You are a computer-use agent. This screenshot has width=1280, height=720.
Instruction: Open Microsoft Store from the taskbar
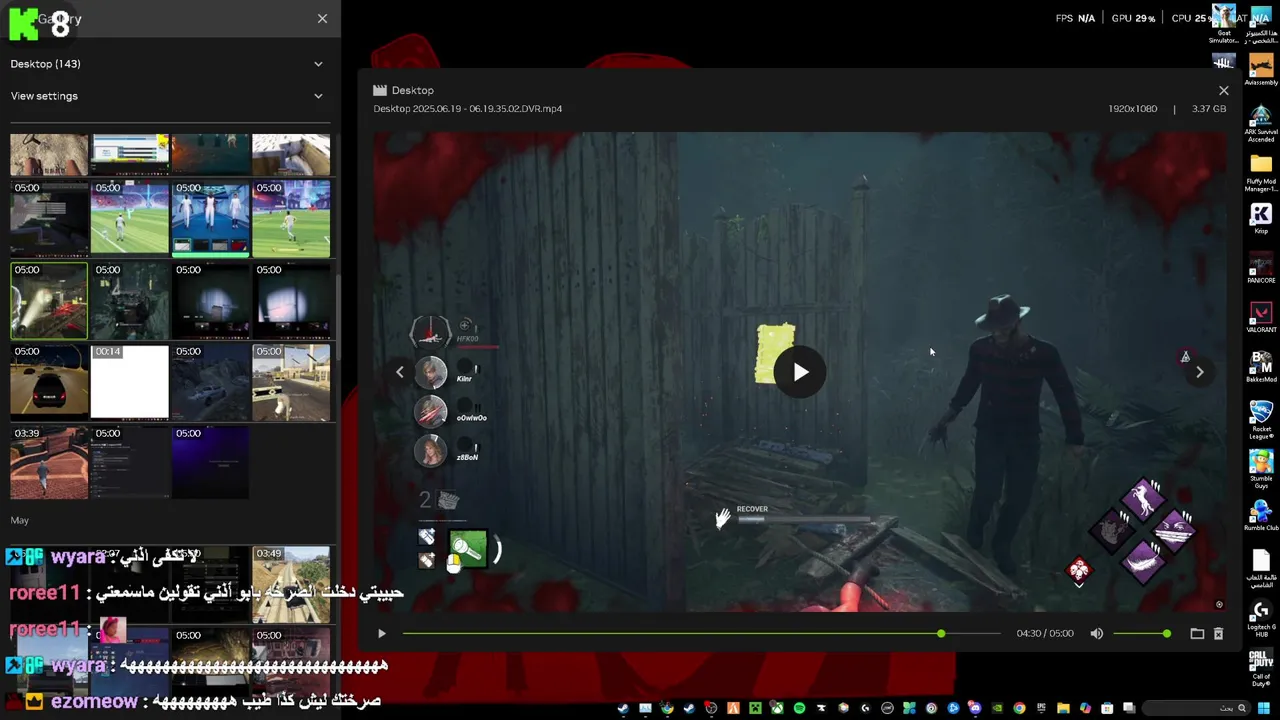tap(1107, 708)
